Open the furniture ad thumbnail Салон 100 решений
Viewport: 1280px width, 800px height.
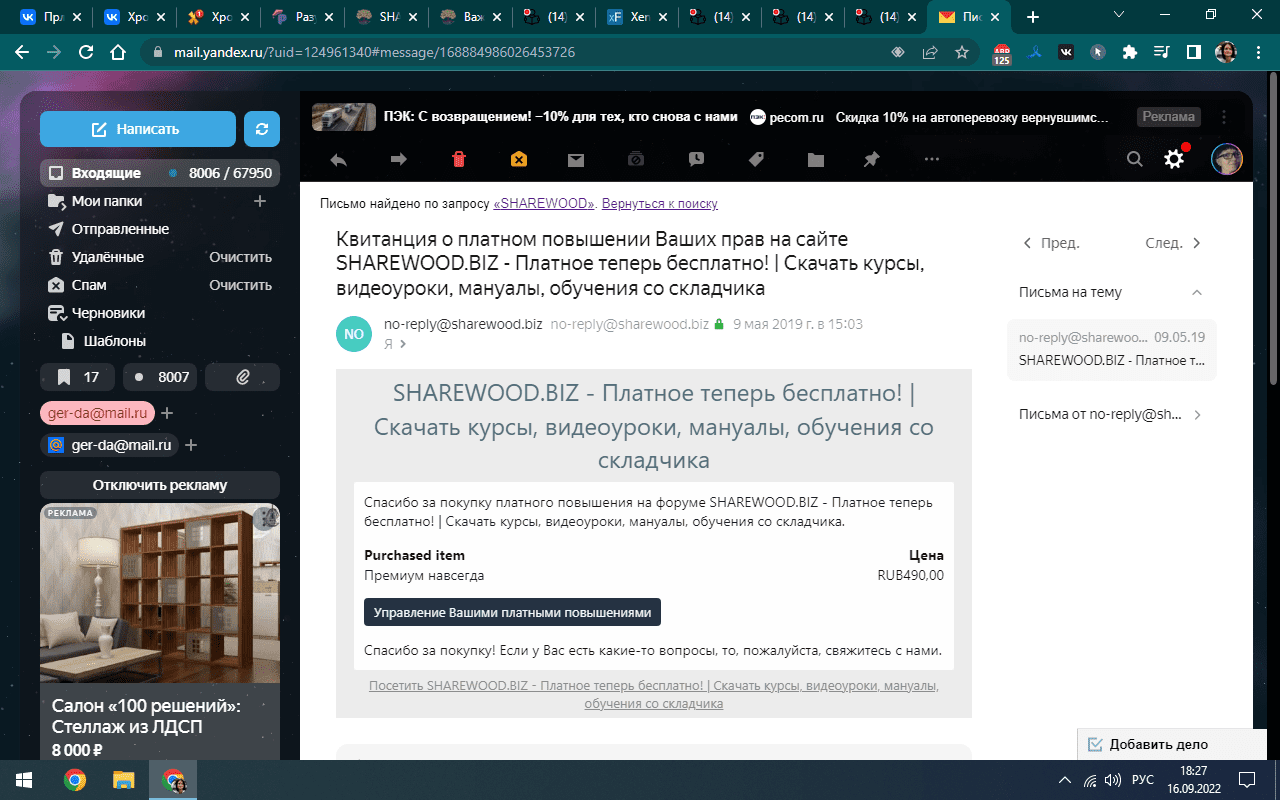pyautogui.click(x=160, y=593)
